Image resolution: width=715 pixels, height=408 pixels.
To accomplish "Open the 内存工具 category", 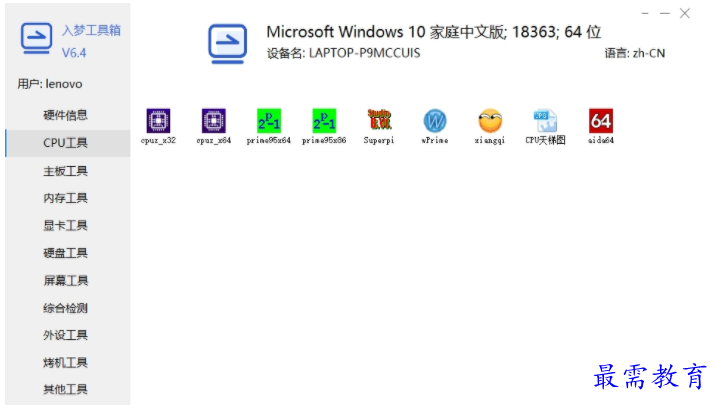I will [65, 198].
